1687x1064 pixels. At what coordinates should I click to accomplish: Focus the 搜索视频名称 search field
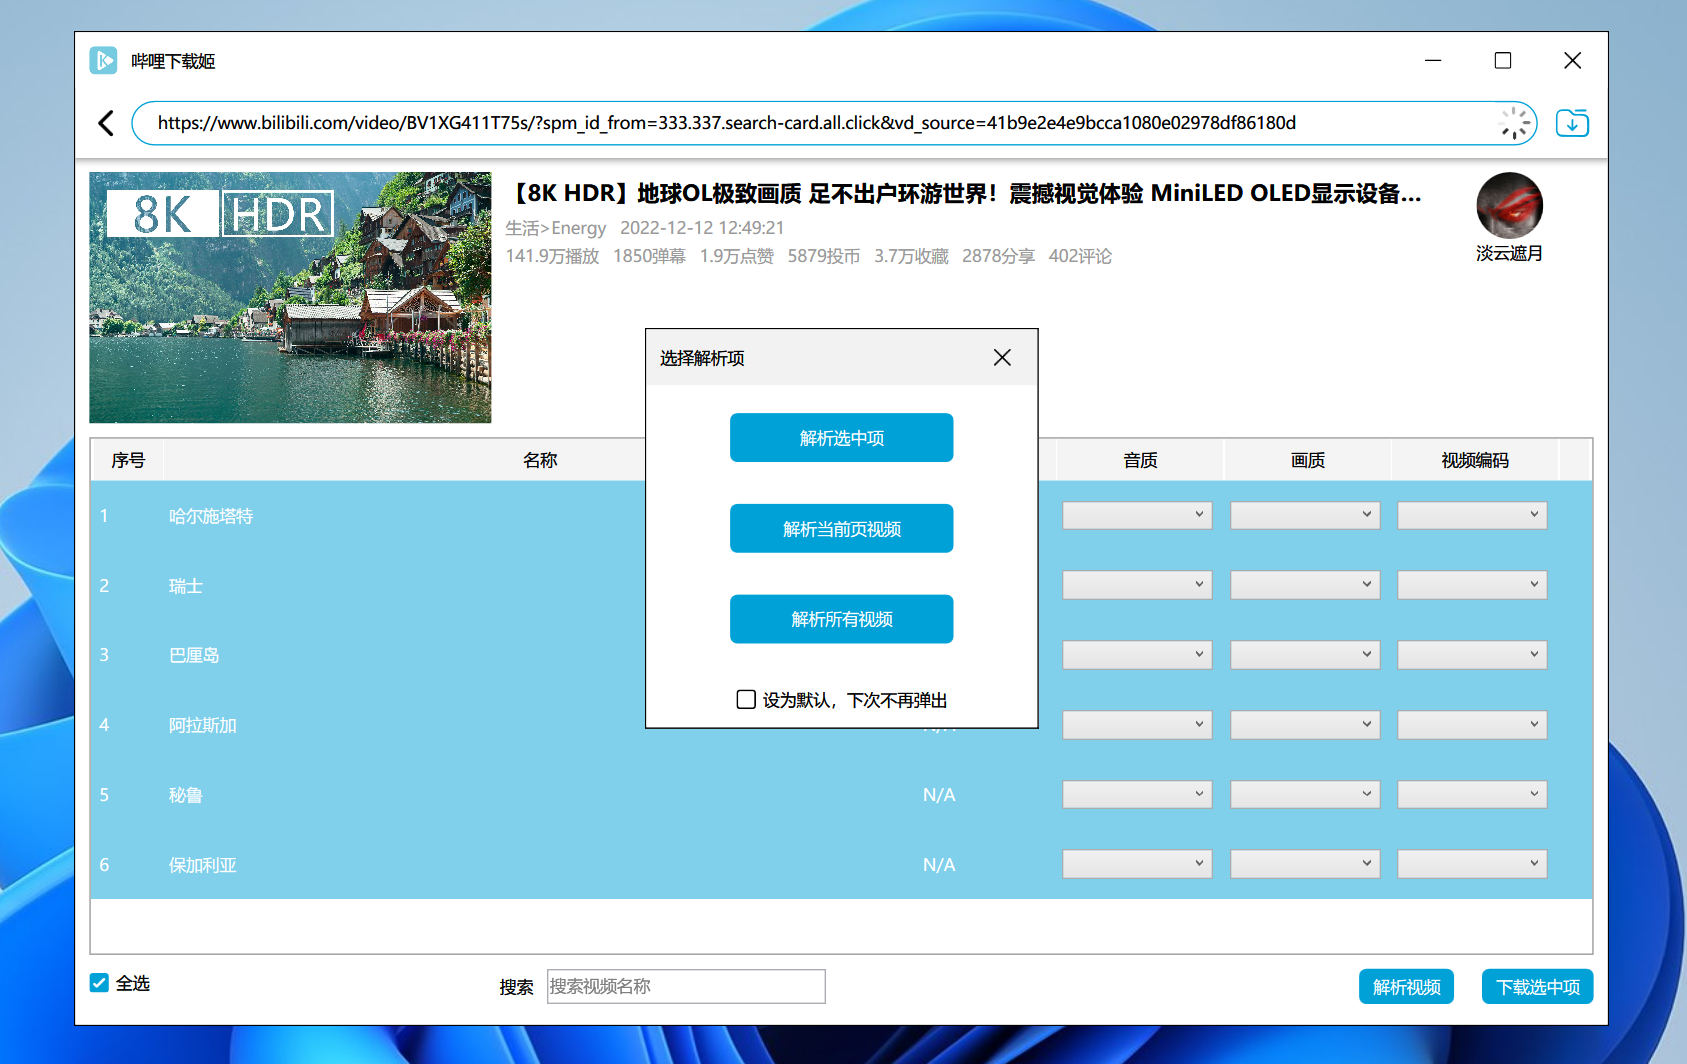[x=686, y=986]
